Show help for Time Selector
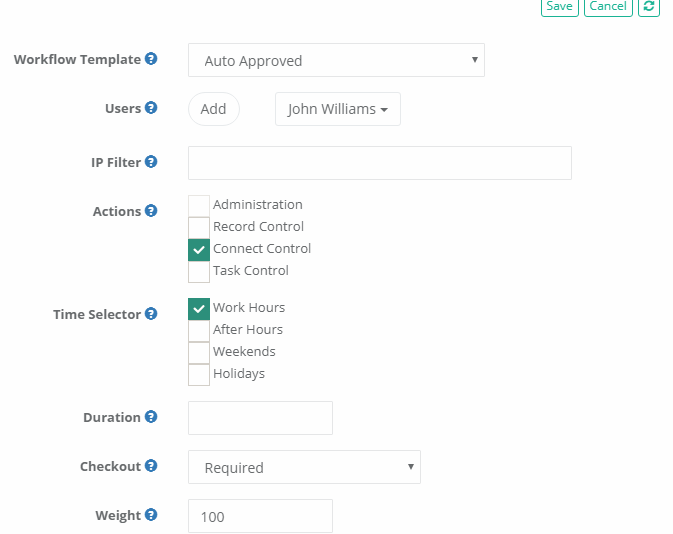The height and width of the screenshot is (534, 673). tap(151, 314)
